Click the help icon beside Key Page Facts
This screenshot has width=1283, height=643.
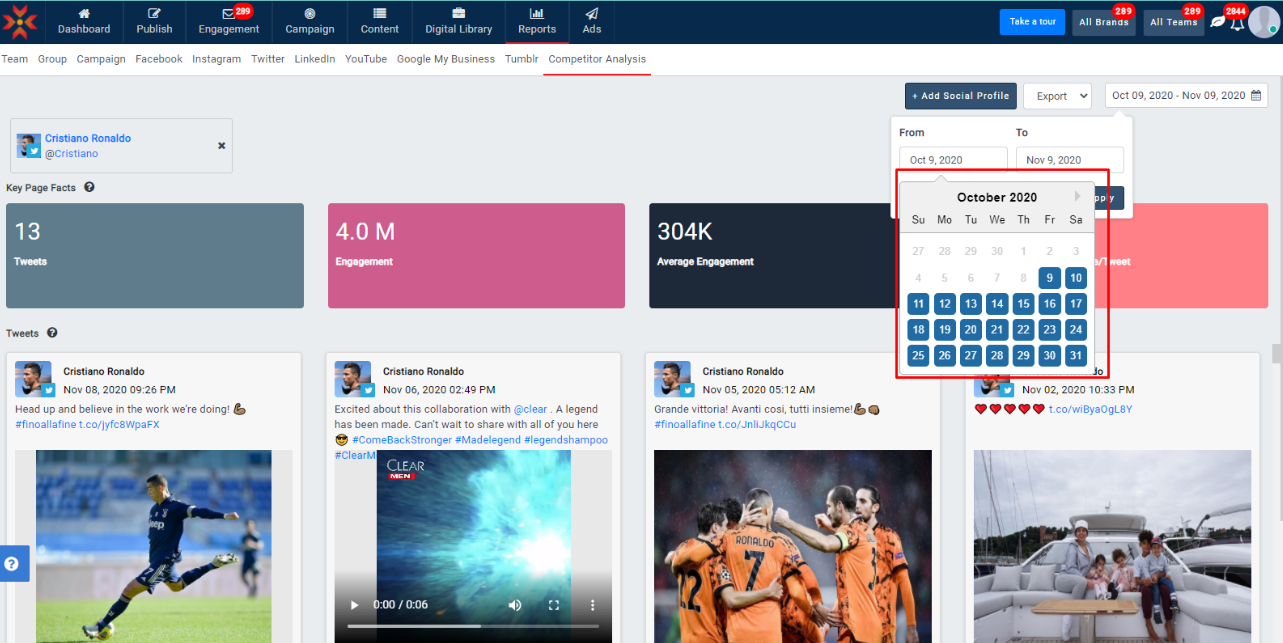pos(89,187)
